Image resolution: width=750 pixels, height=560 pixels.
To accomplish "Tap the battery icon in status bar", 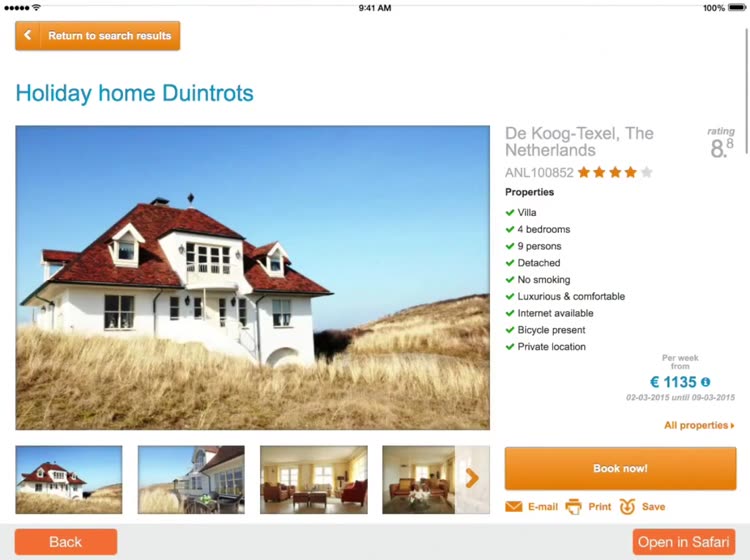I will click(737, 8).
